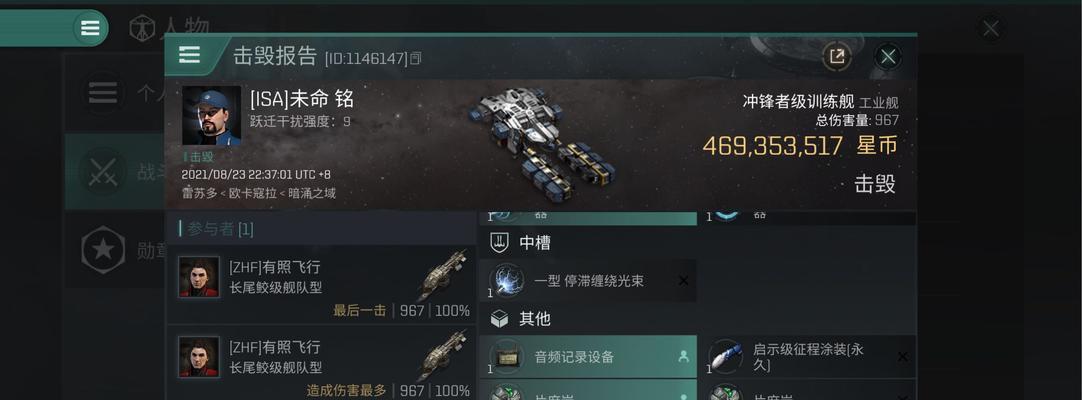Select the 一型 停滞缠绕光束 module icon
Viewport: 1082px width, 400px height.
pos(506,281)
